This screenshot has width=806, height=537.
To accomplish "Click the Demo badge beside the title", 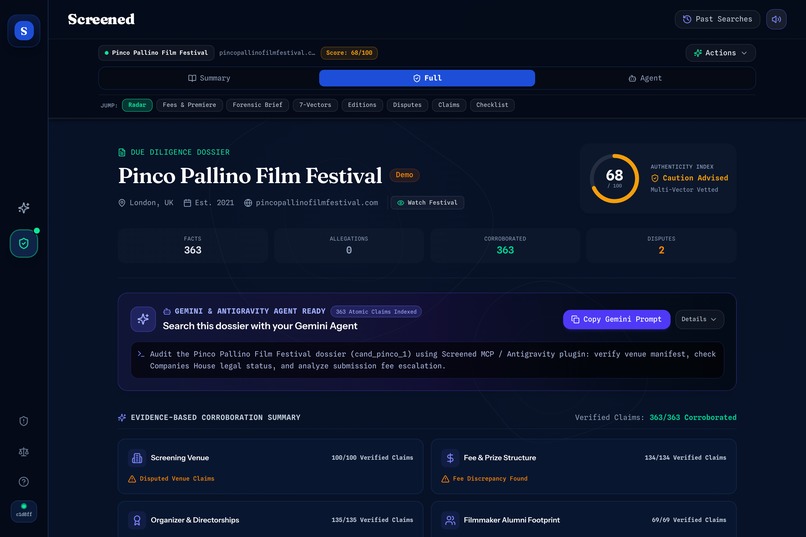I will tap(405, 175).
